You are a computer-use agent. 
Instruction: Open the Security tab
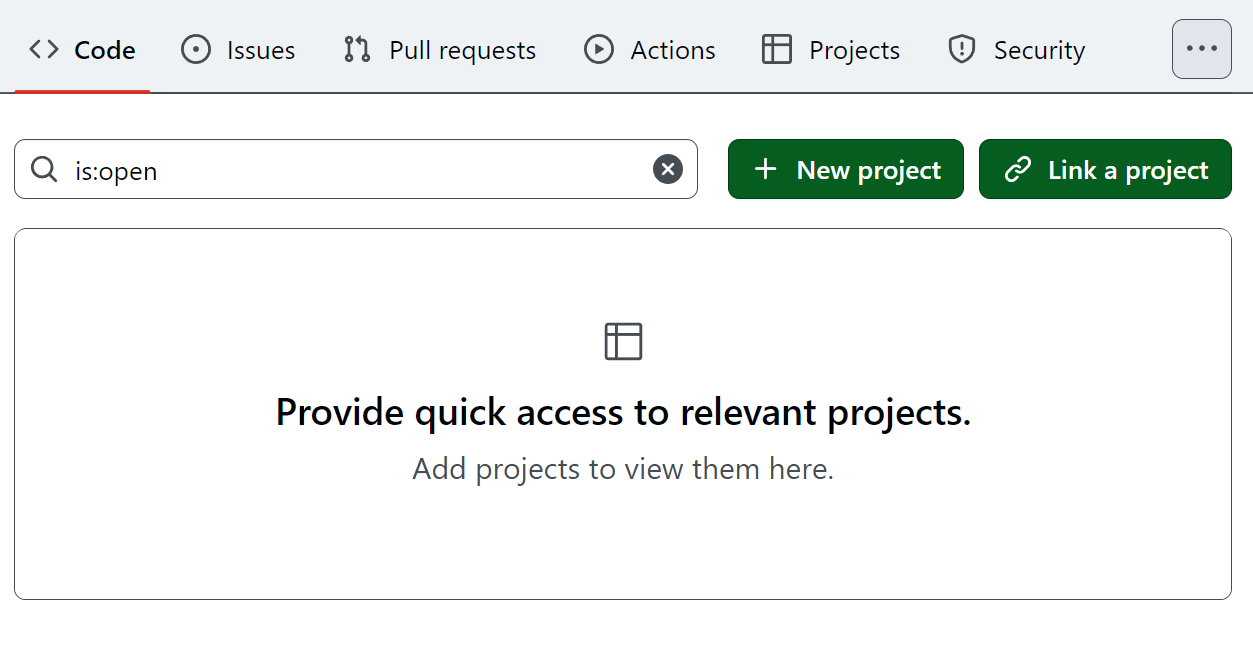click(x=1015, y=48)
